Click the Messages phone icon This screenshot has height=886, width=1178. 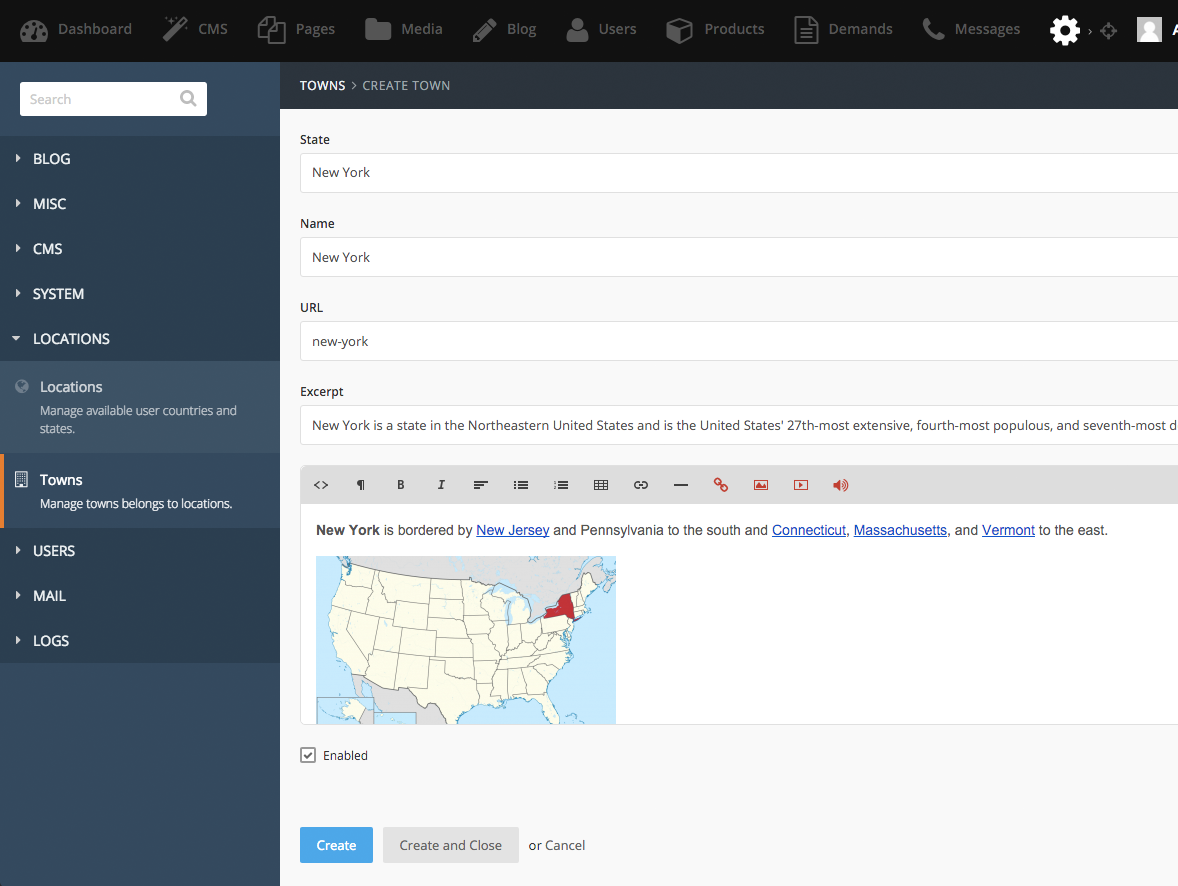tap(933, 29)
